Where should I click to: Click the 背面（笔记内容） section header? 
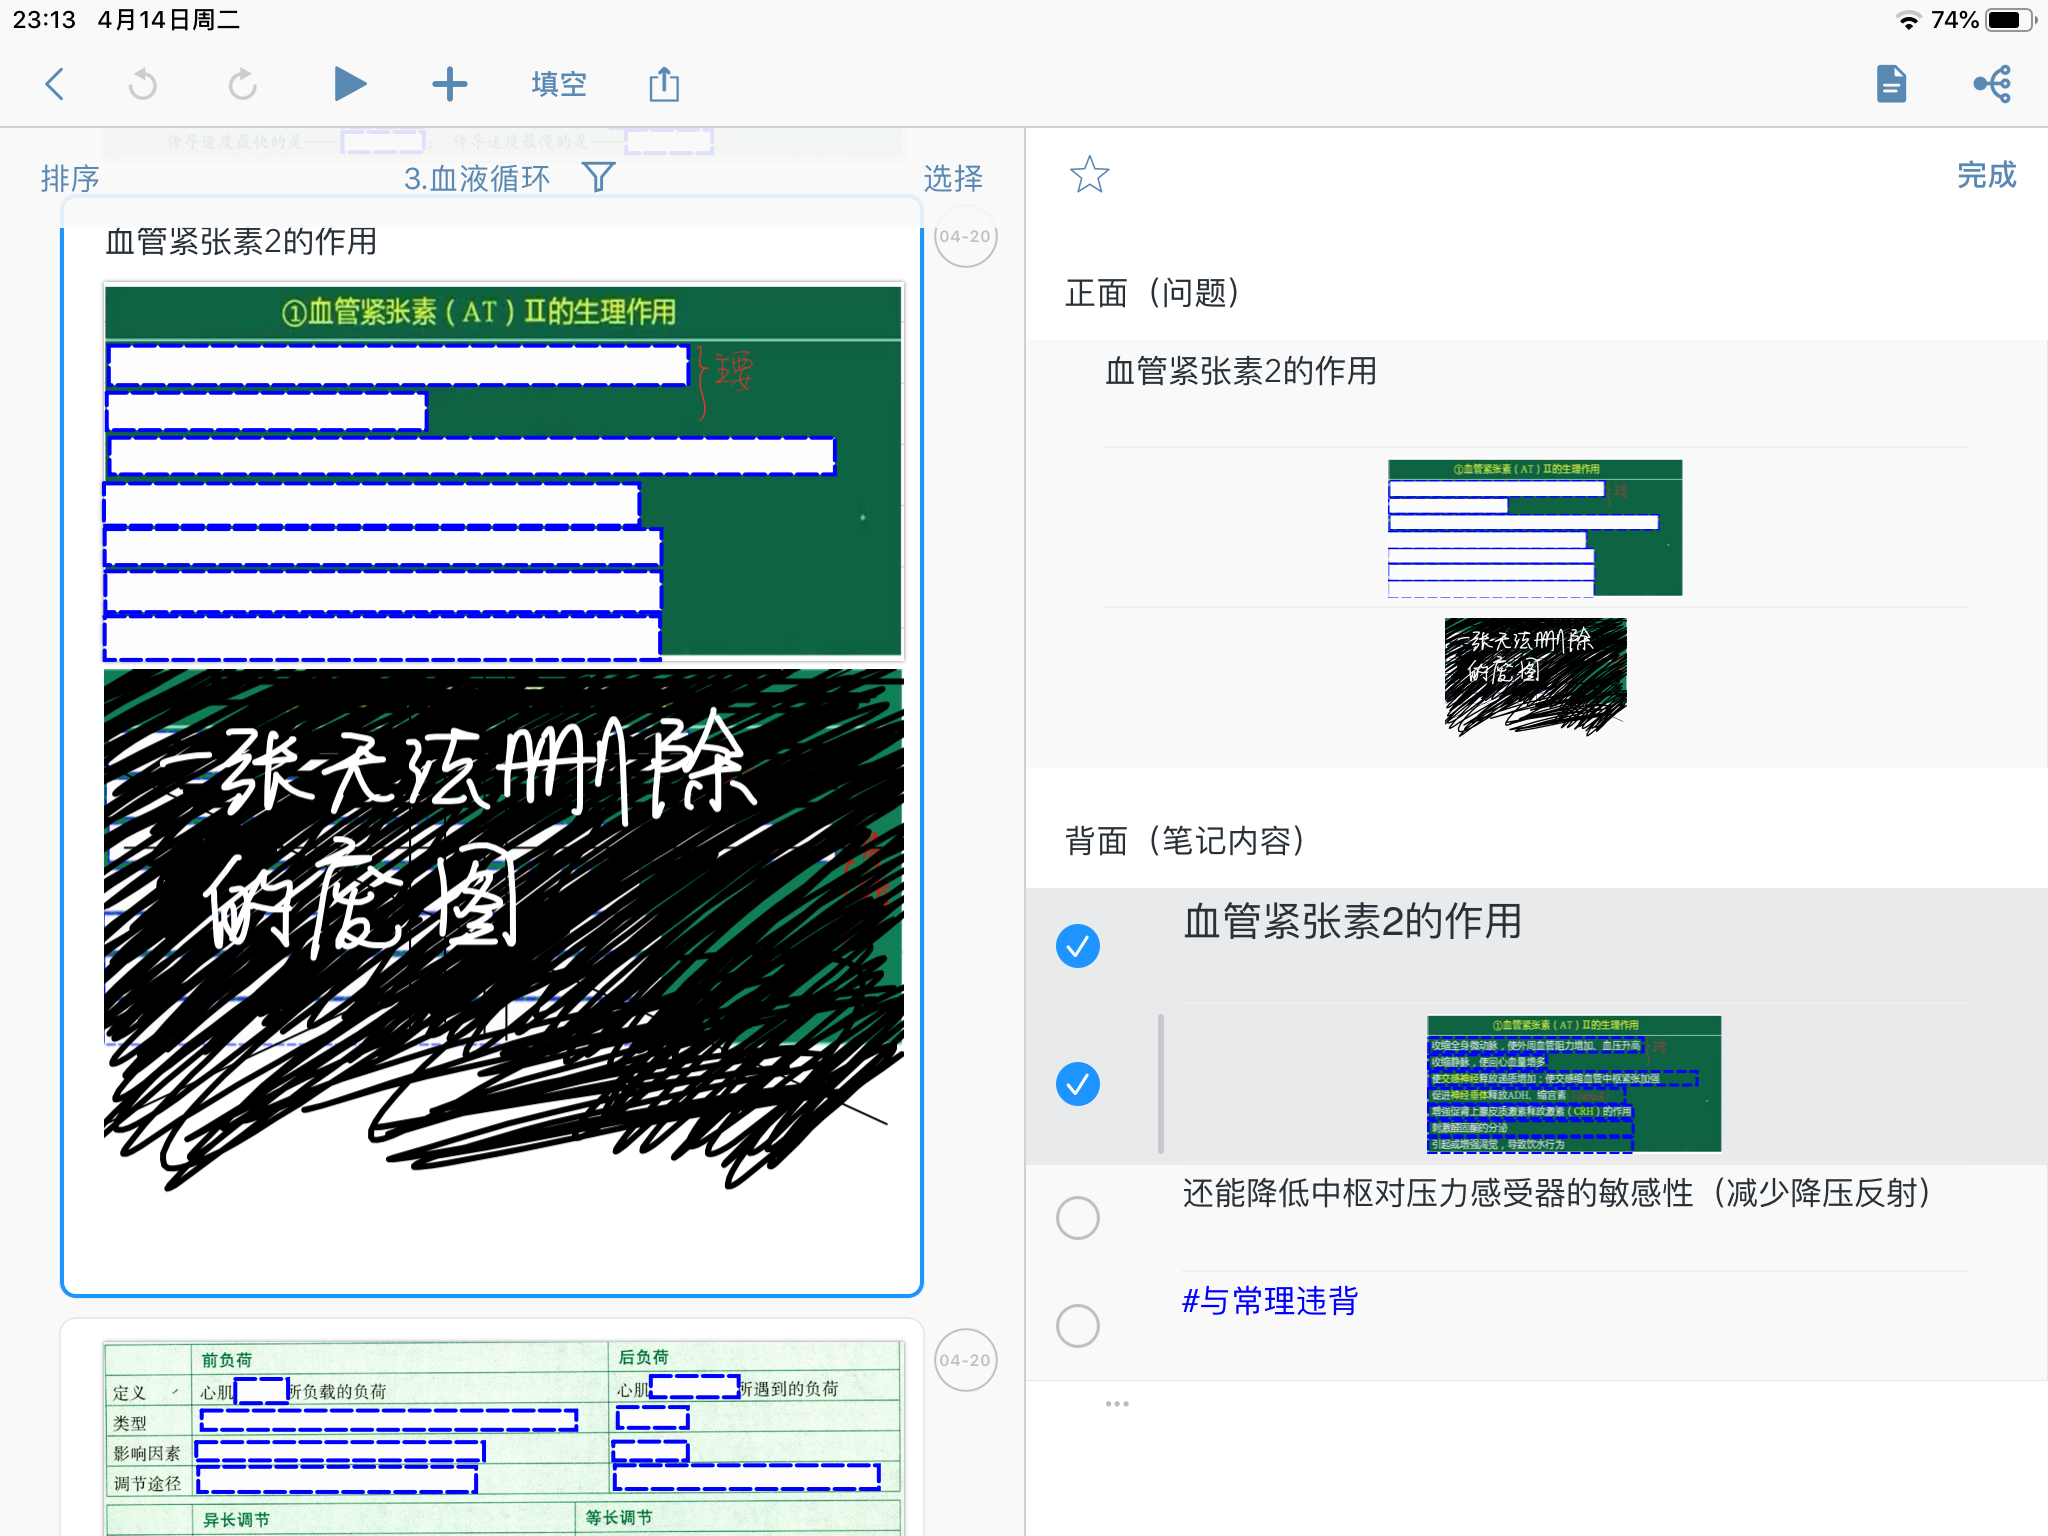click(1186, 841)
